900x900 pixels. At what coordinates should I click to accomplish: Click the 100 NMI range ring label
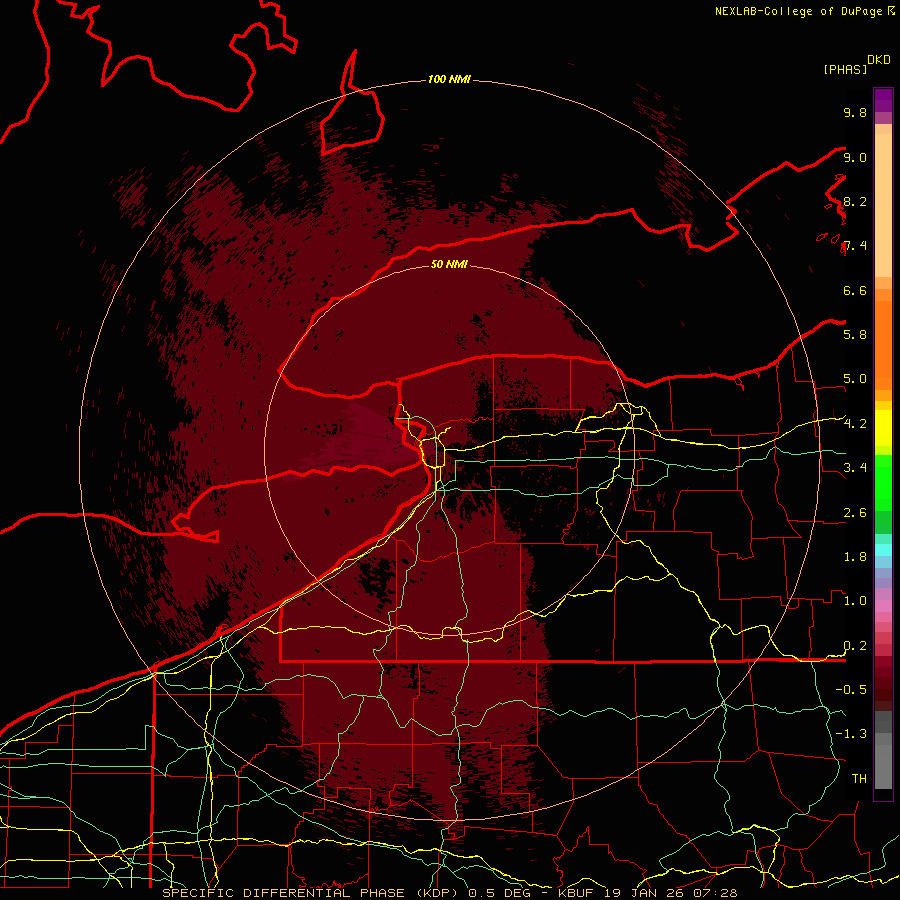449,79
